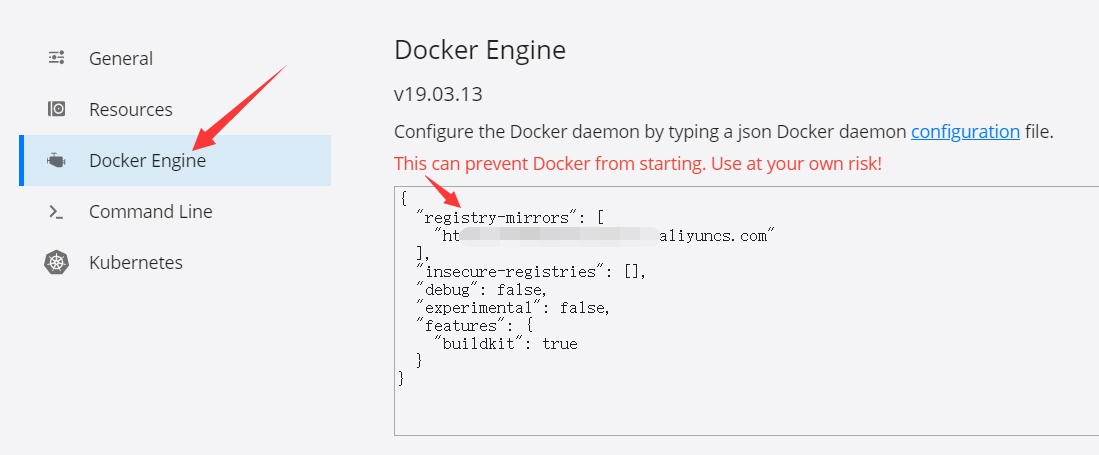
Task: Open the Kubernetes settings page
Action: 135,263
